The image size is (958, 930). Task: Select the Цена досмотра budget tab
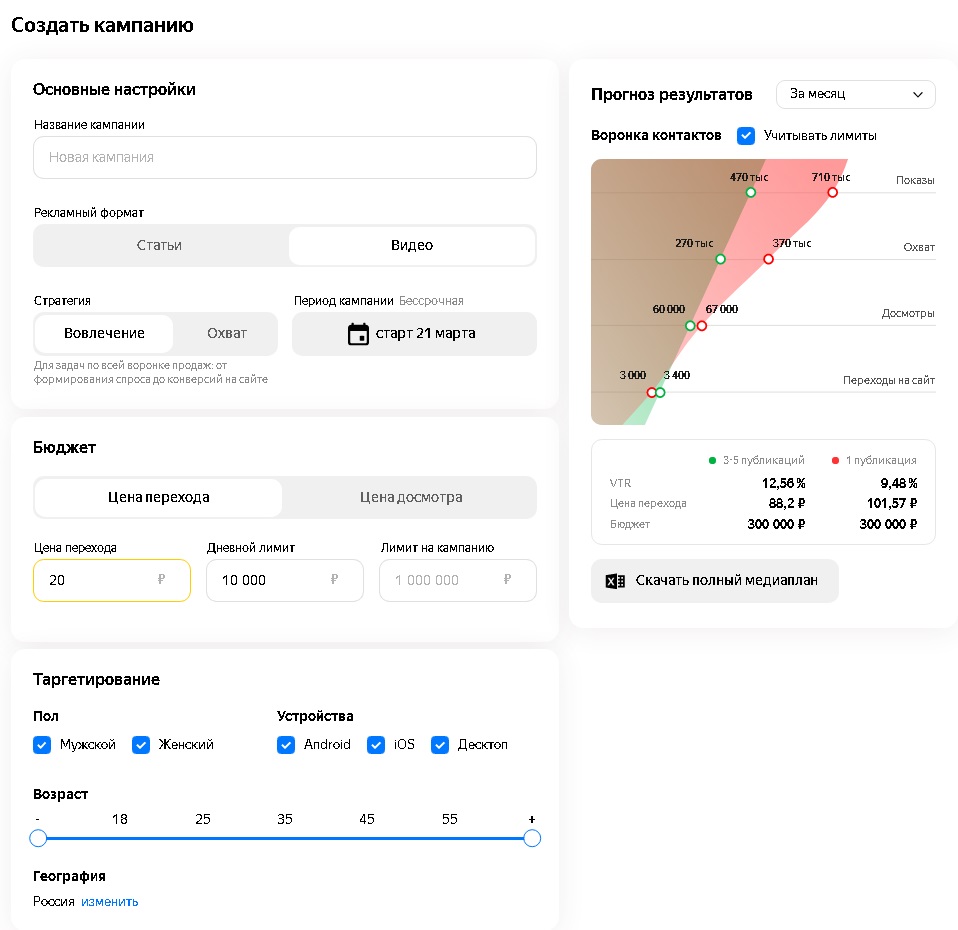[x=410, y=497]
